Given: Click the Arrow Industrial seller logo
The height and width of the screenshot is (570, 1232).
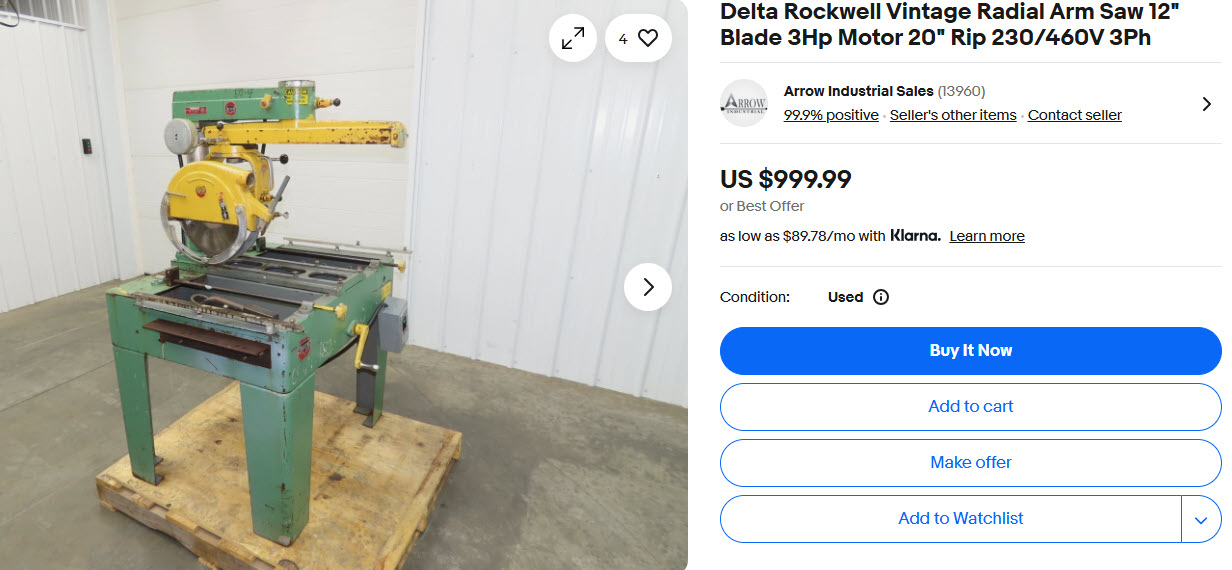Looking at the screenshot, I should pos(744,103).
